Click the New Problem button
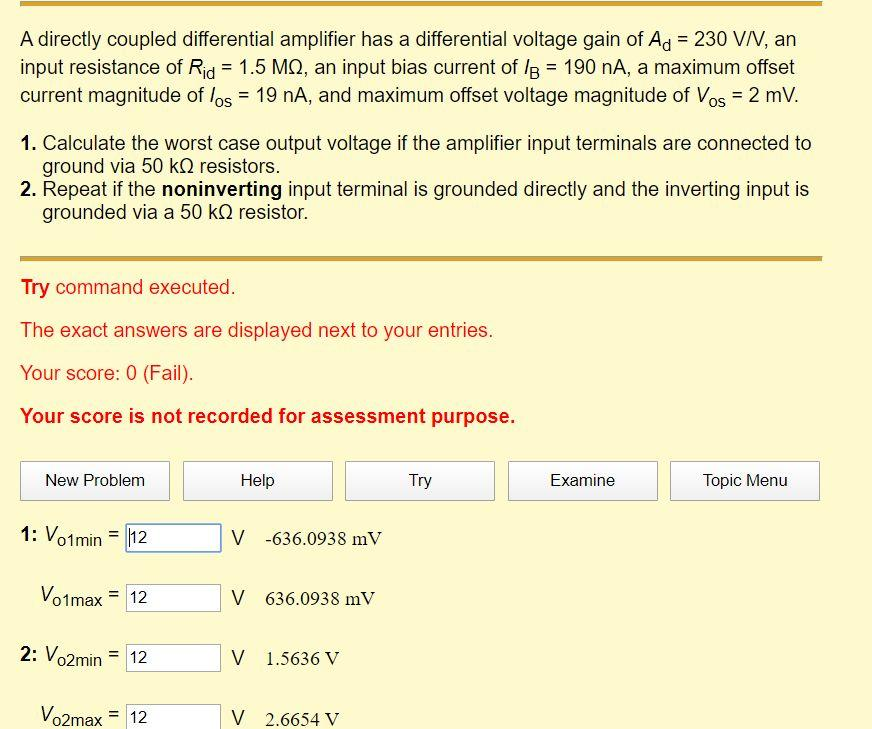This screenshot has height=729, width=872. (95, 480)
